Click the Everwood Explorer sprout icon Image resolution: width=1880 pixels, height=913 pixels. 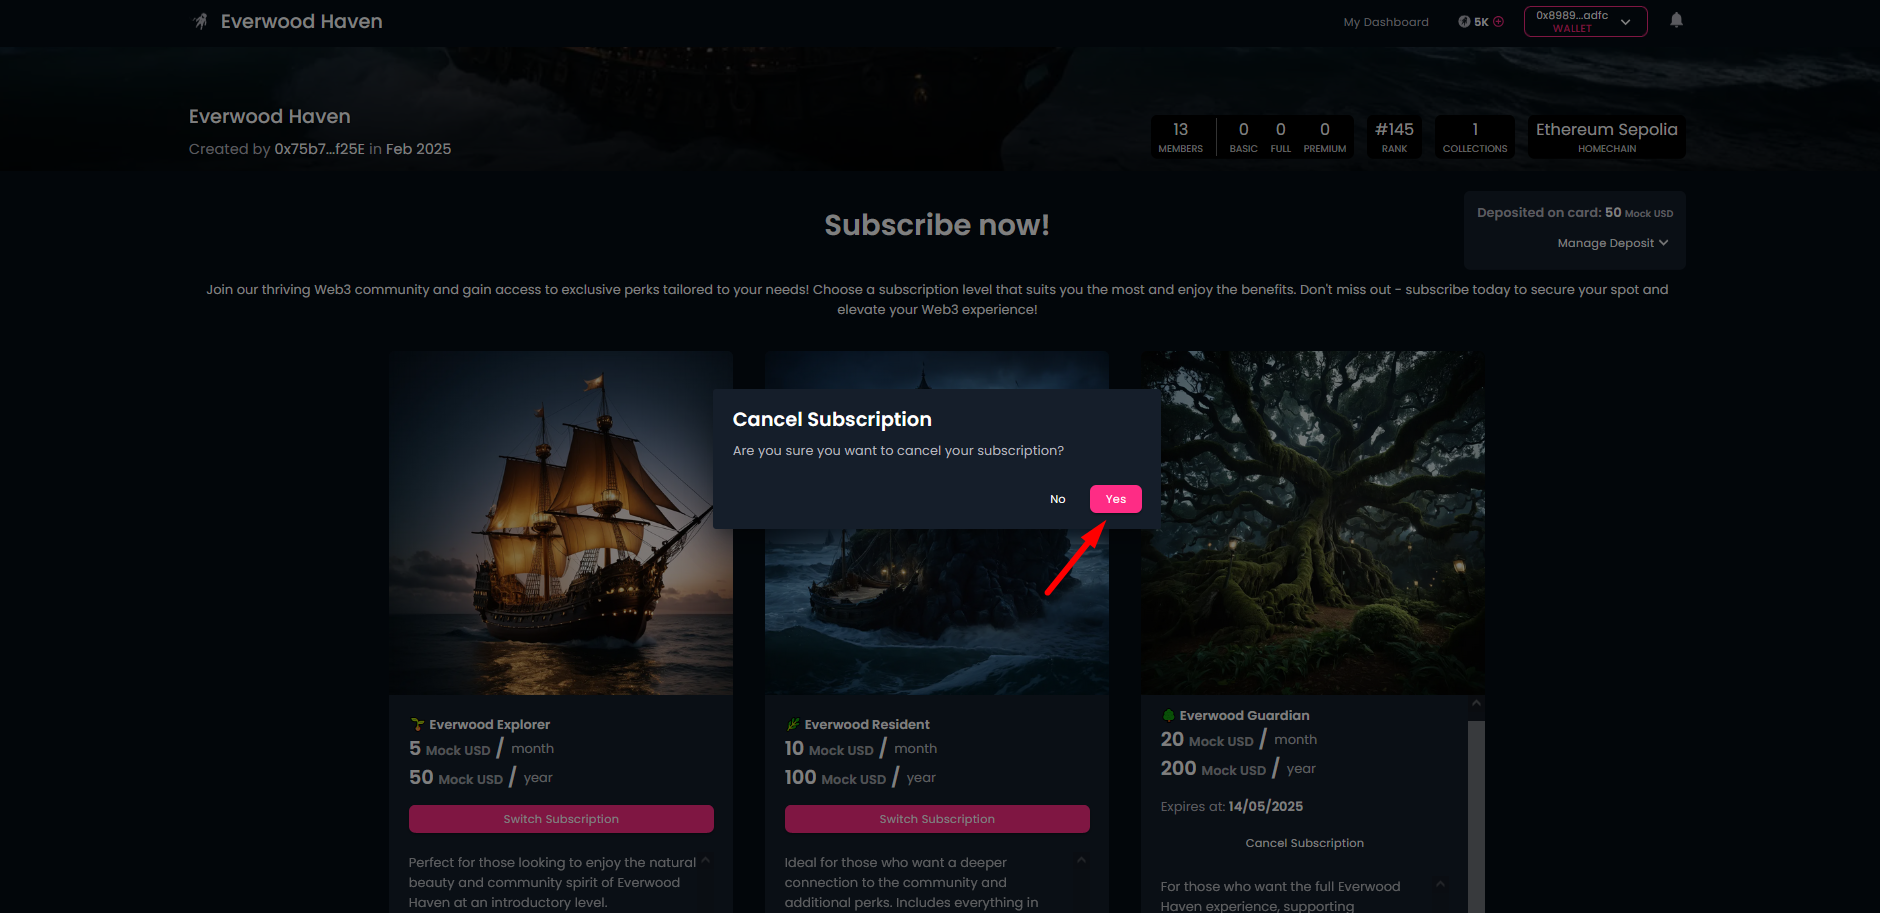point(417,724)
